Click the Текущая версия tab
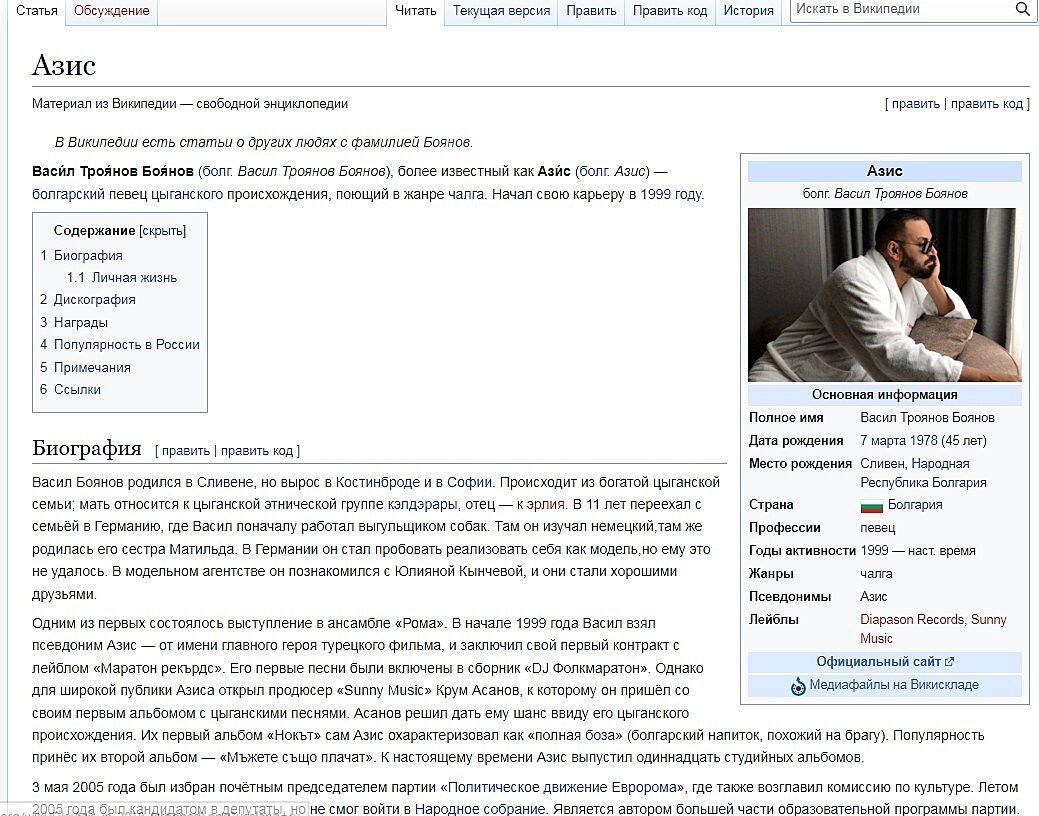The height and width of the screenshot is (816, 1039). click(501, 11)
